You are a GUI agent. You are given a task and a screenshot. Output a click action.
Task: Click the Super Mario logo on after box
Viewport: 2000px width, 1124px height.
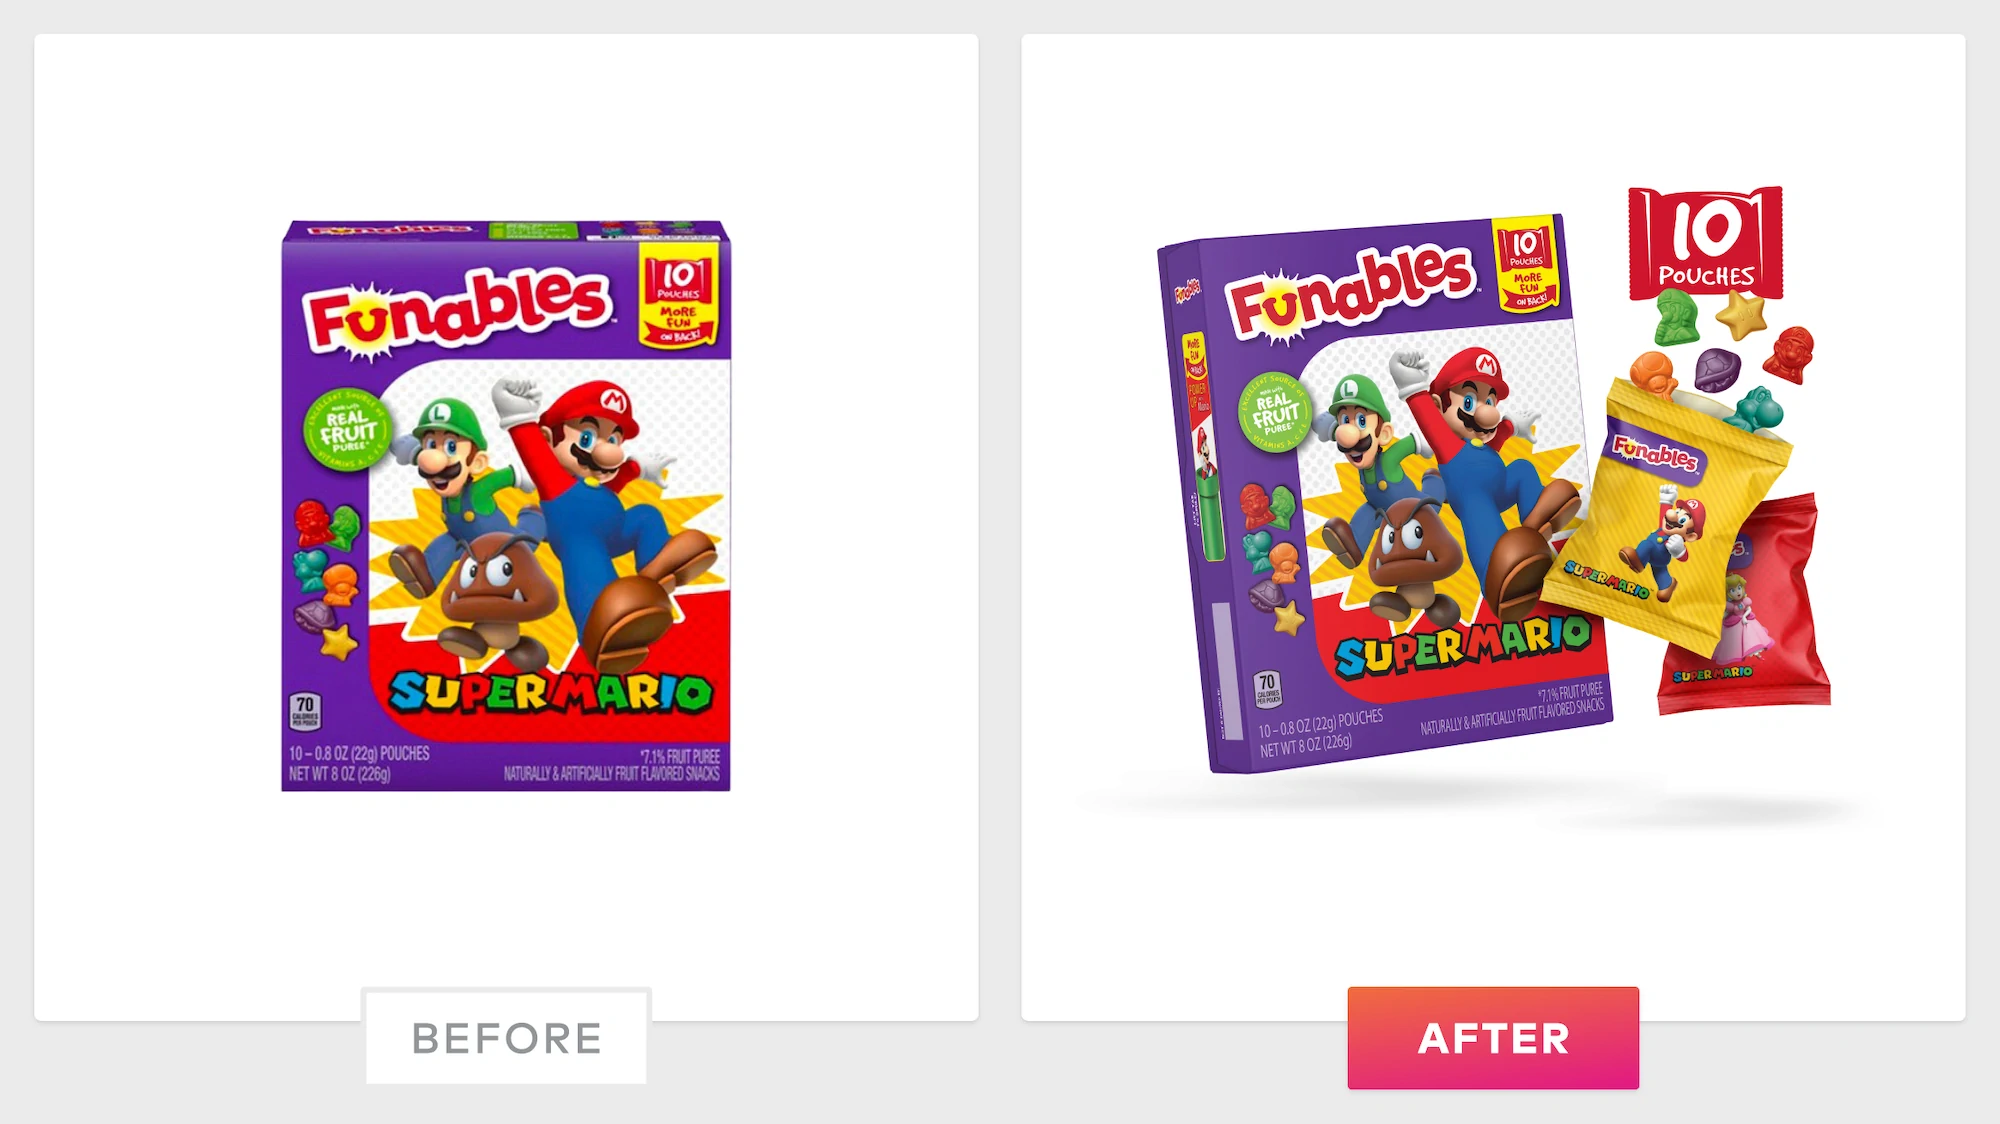pos(1462,646)
